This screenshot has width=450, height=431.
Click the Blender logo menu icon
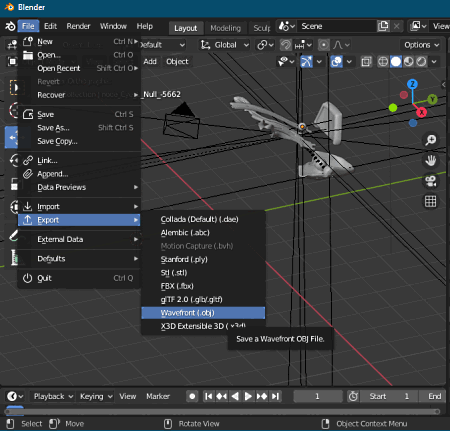click(x=10, y=26)
